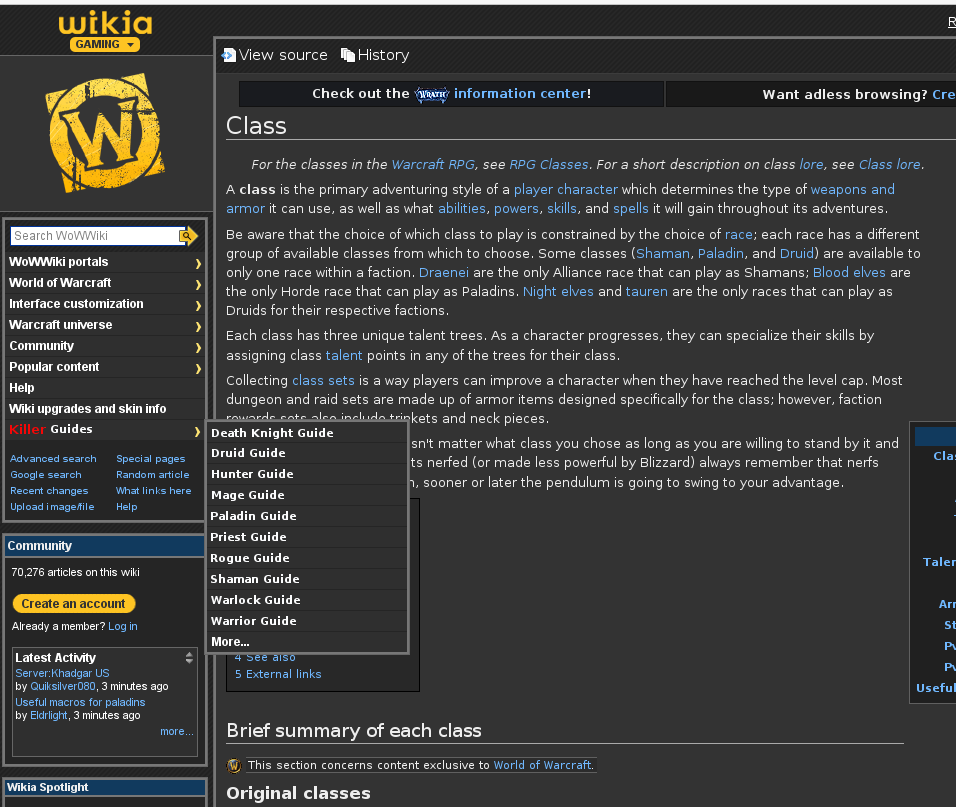Open Recent changes link
956x807 pixels.
pyautogui.click(x=49, y=491)
